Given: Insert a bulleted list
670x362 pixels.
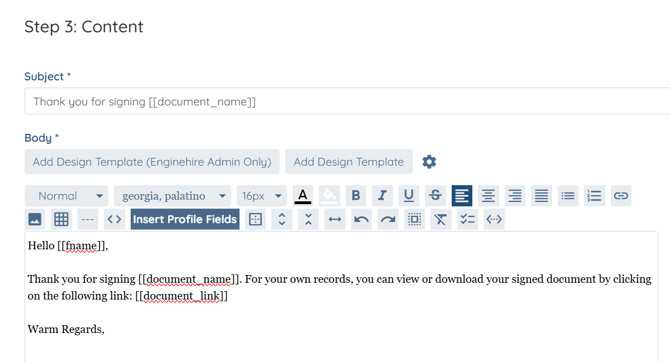Looking at the screenshot, I should [567, 196].
